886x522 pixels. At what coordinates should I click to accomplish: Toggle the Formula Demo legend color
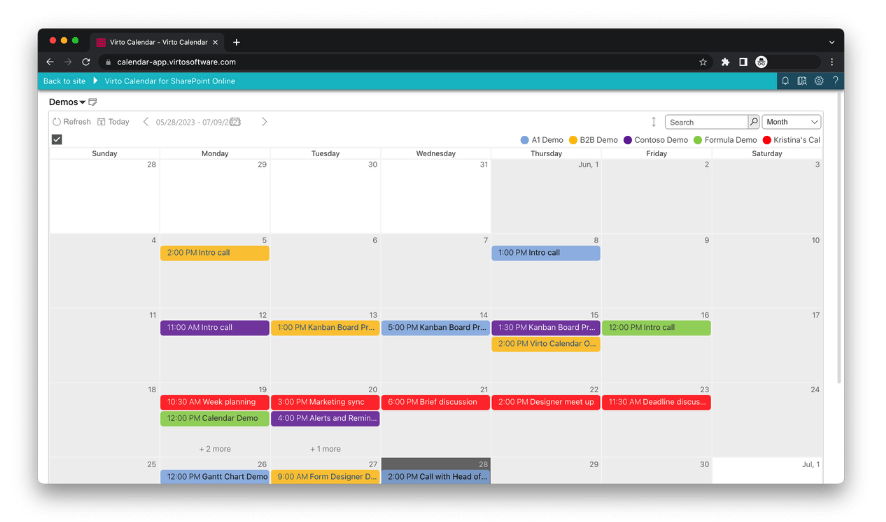point(697,140)
